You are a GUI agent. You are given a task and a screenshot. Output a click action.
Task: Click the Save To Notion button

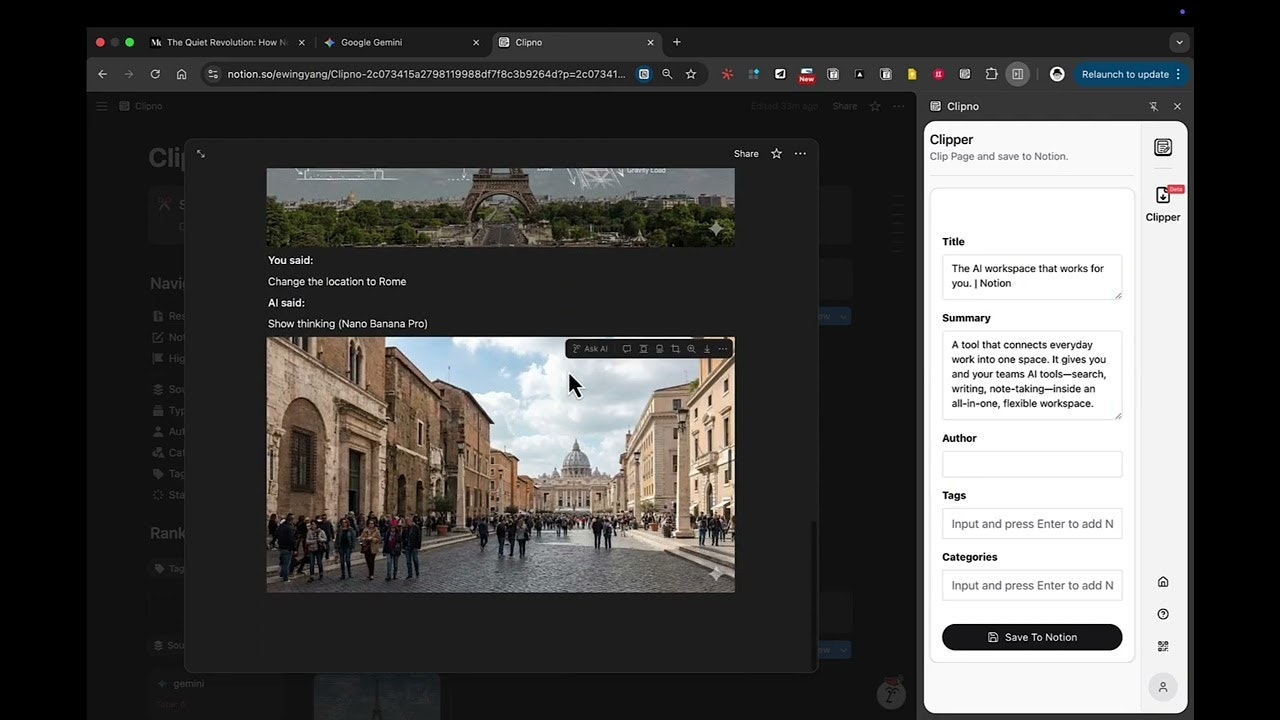click(1031, 637)
